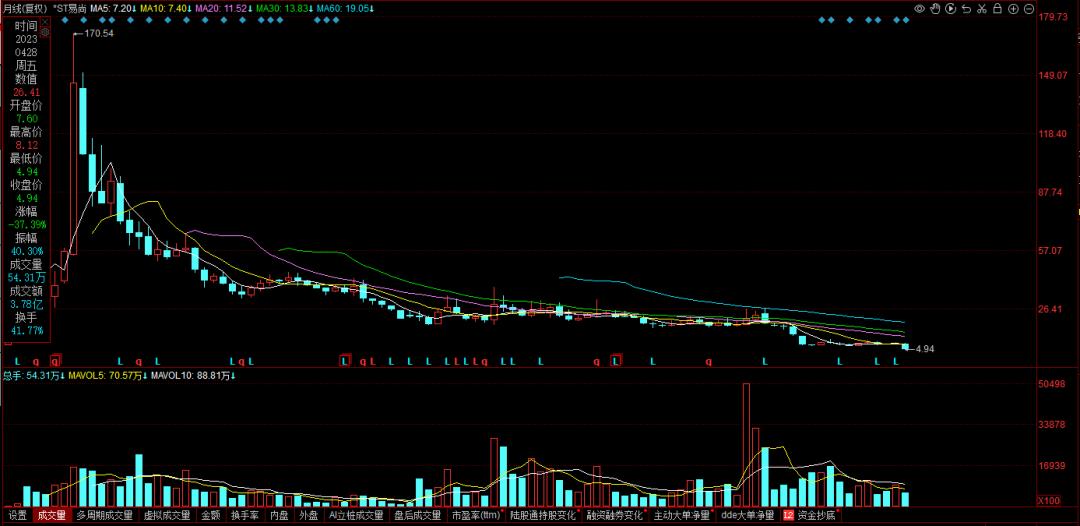1080x526 pixels.
Task: Click the 50498 volume axis value
Action: tap(1052, 383)
